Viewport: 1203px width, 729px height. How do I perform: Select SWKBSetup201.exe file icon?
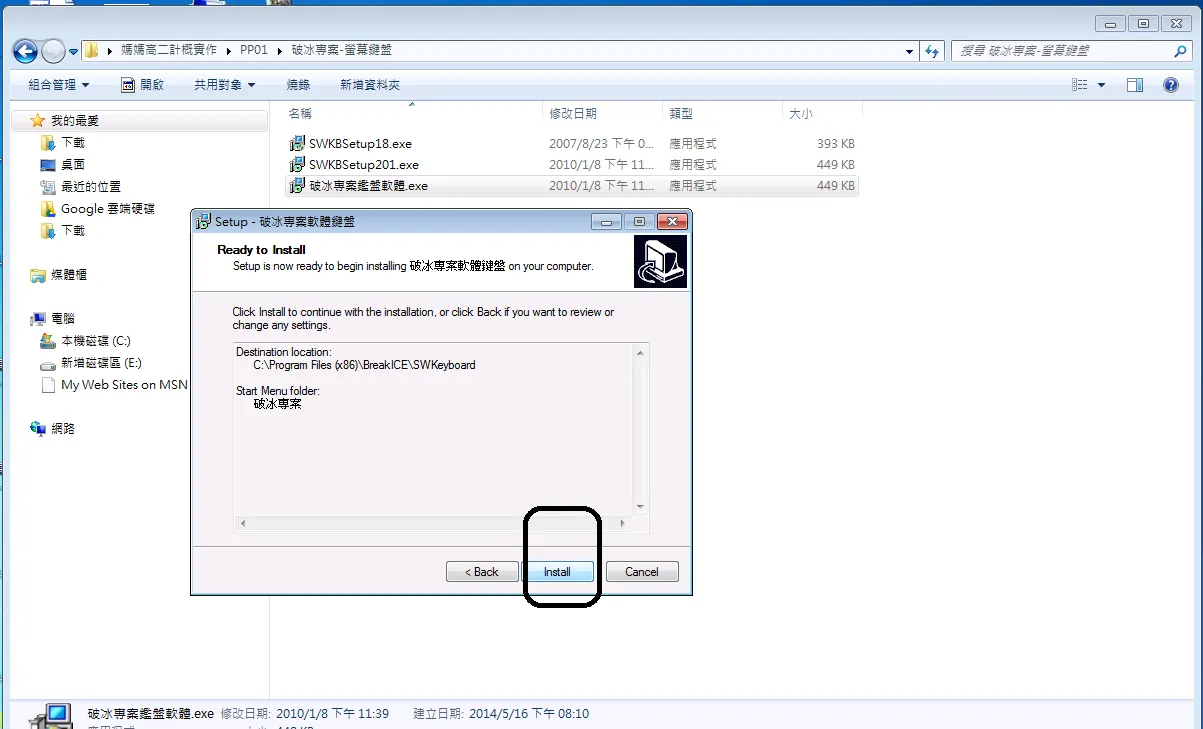coord(297,164)
